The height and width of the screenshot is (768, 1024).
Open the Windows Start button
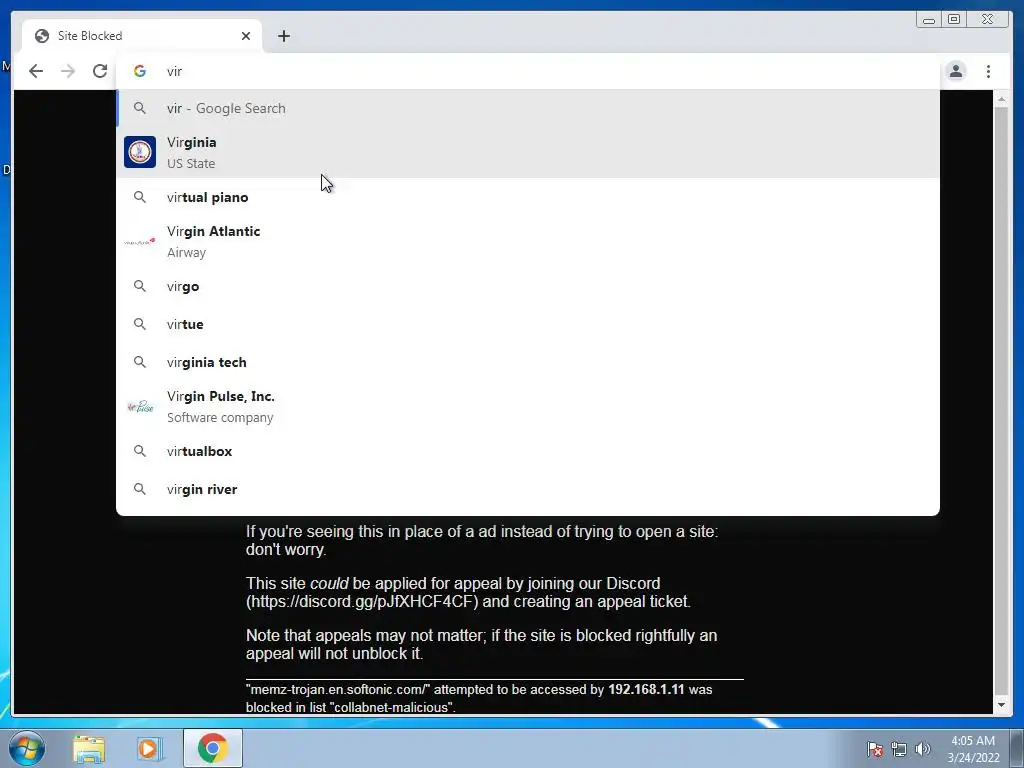click(x=27, y=748)
